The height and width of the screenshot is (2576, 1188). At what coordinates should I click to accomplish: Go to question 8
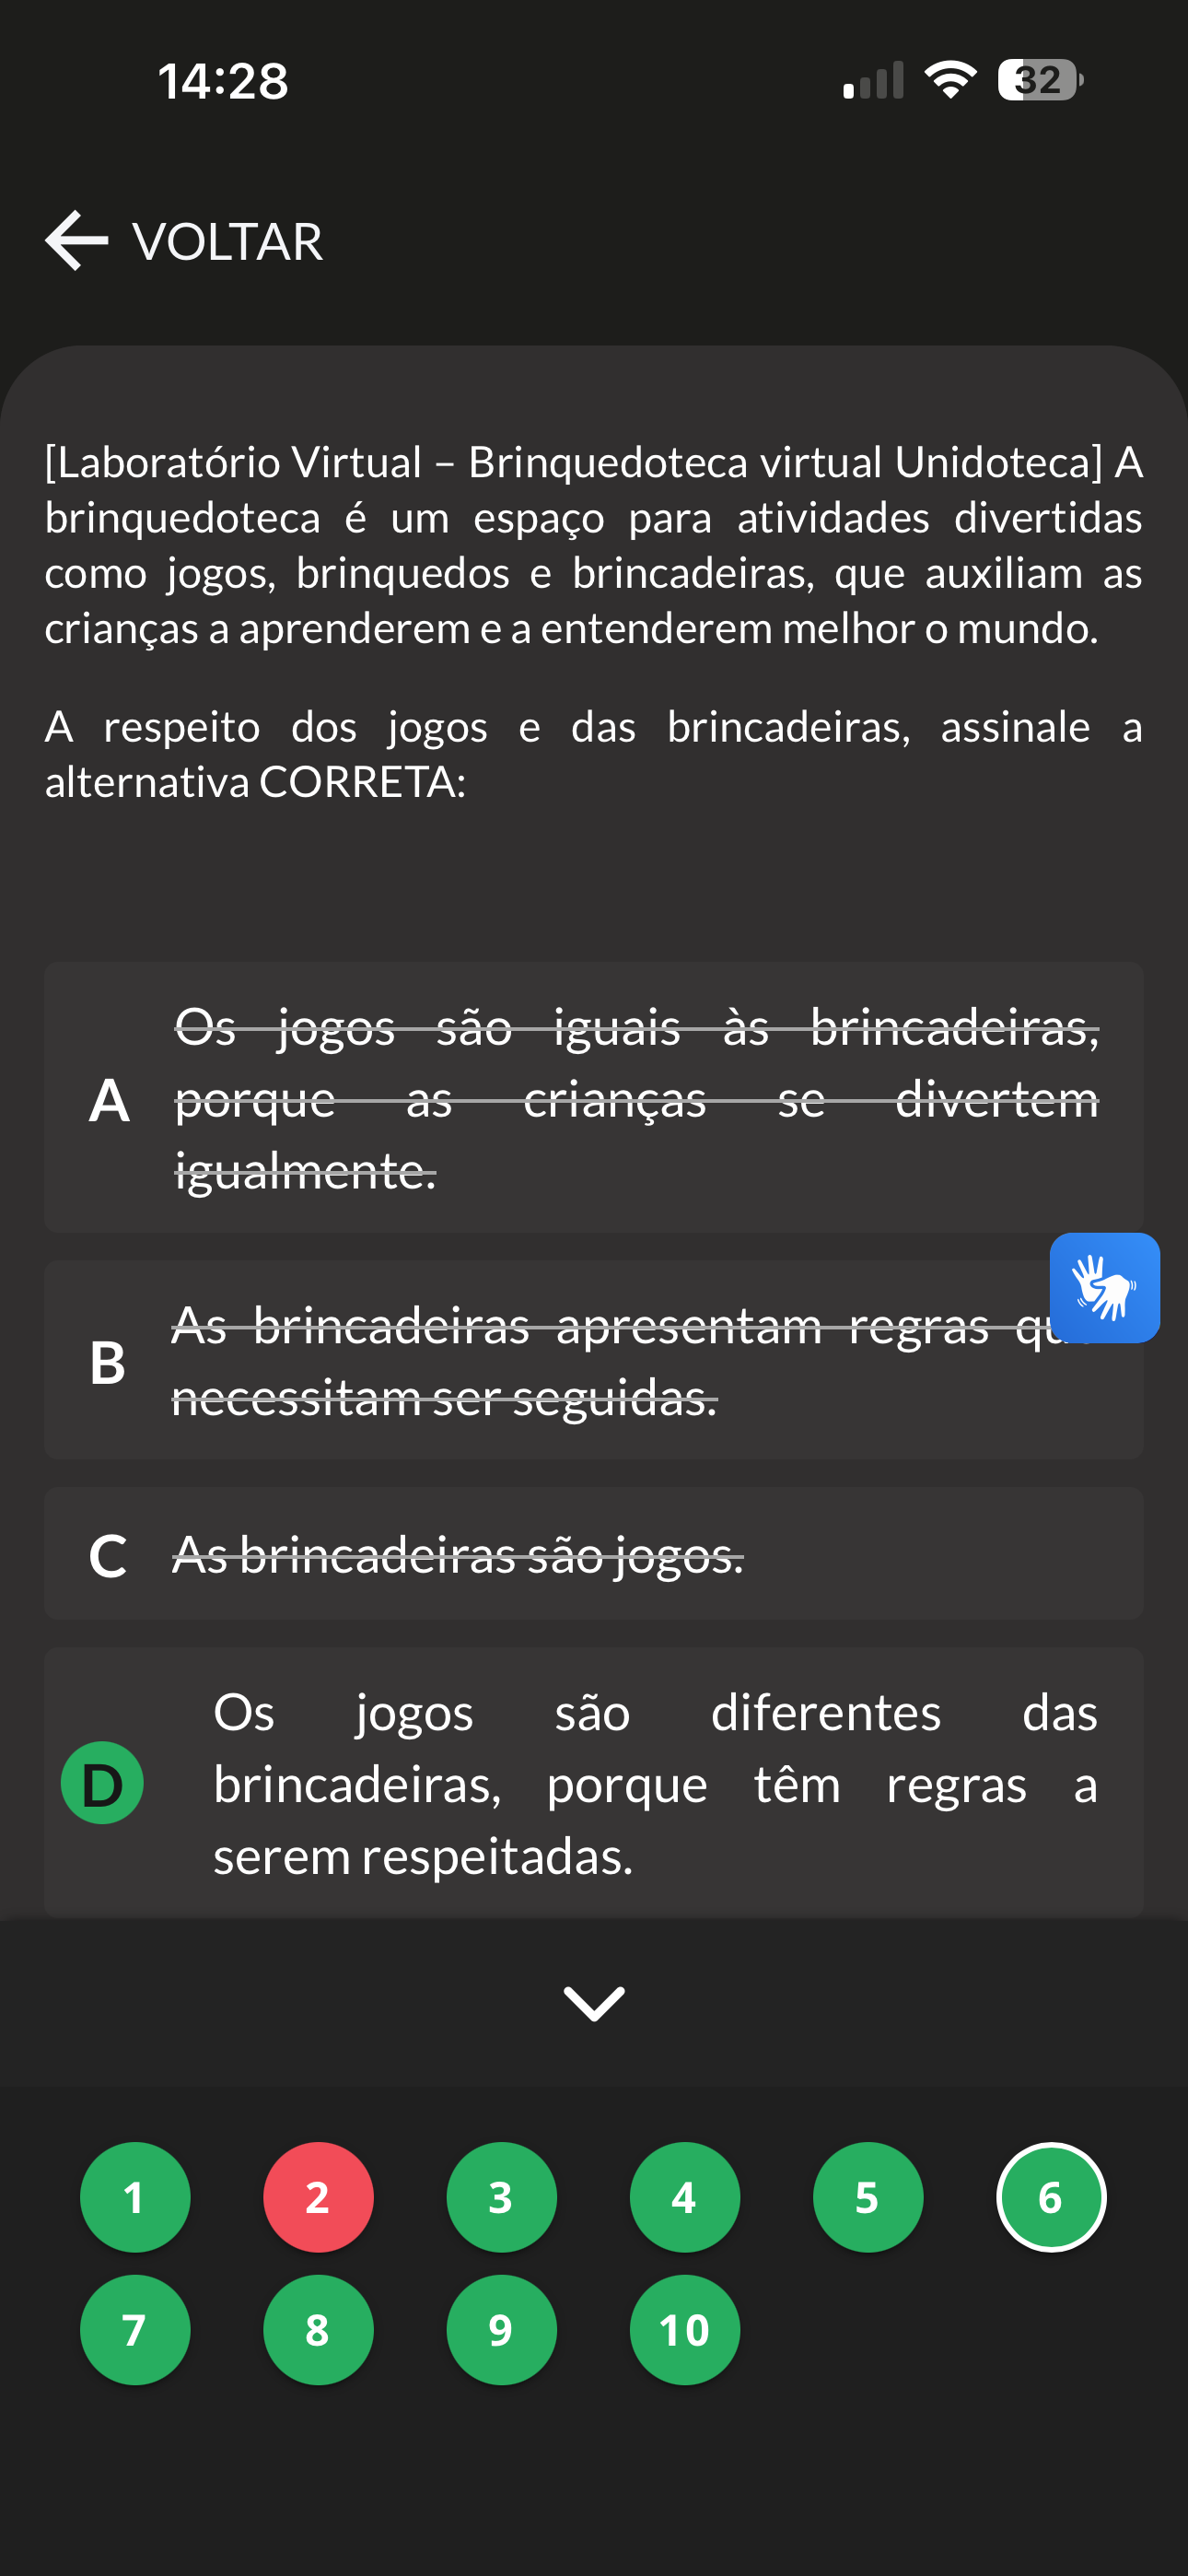click(x=318, y=2330)
